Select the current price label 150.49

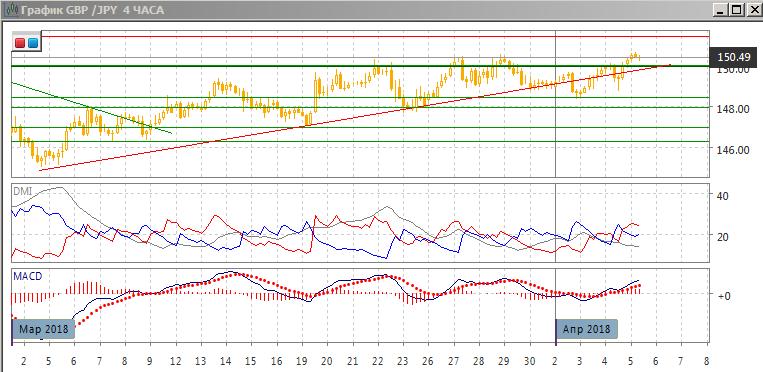[x=734, y=57]
